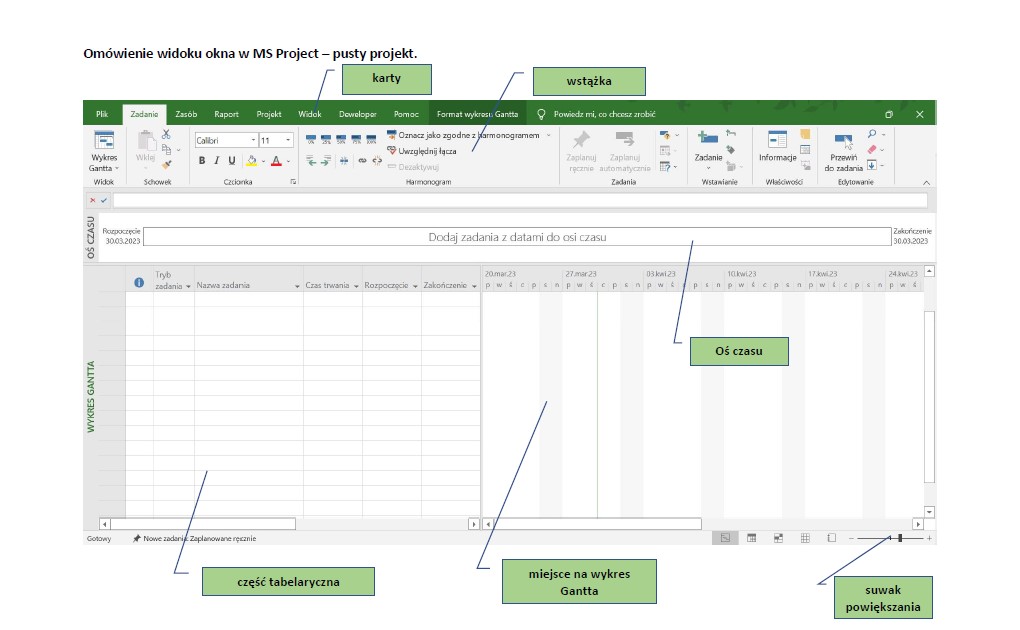
Task: Click the zoom slider in status bar
Action: [x=899, y=538]
